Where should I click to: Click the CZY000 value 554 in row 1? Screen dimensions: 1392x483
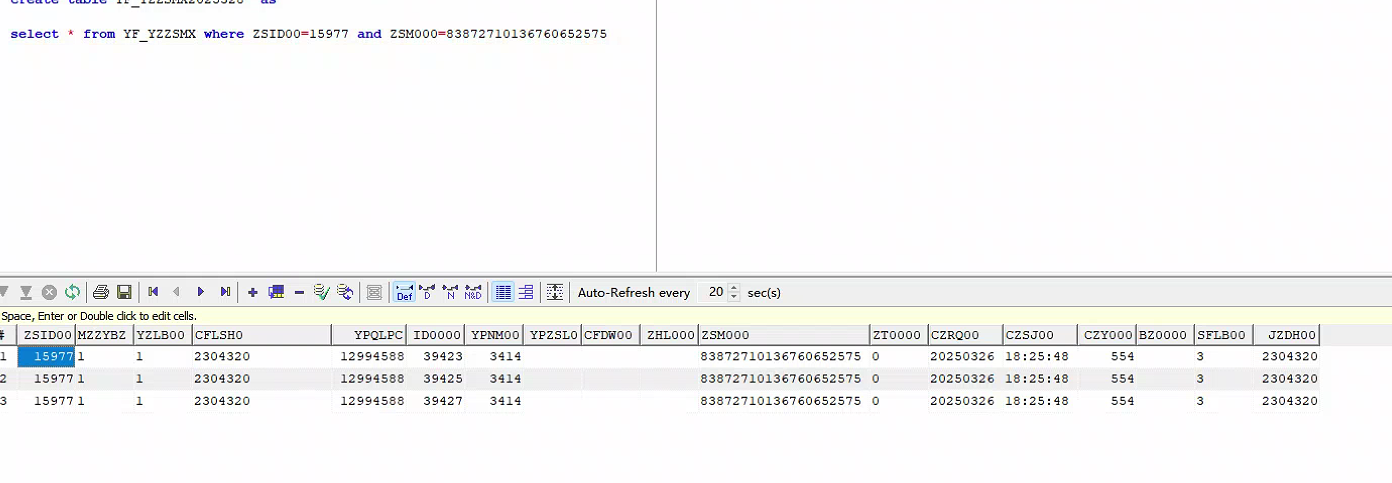click(1122, 356)
